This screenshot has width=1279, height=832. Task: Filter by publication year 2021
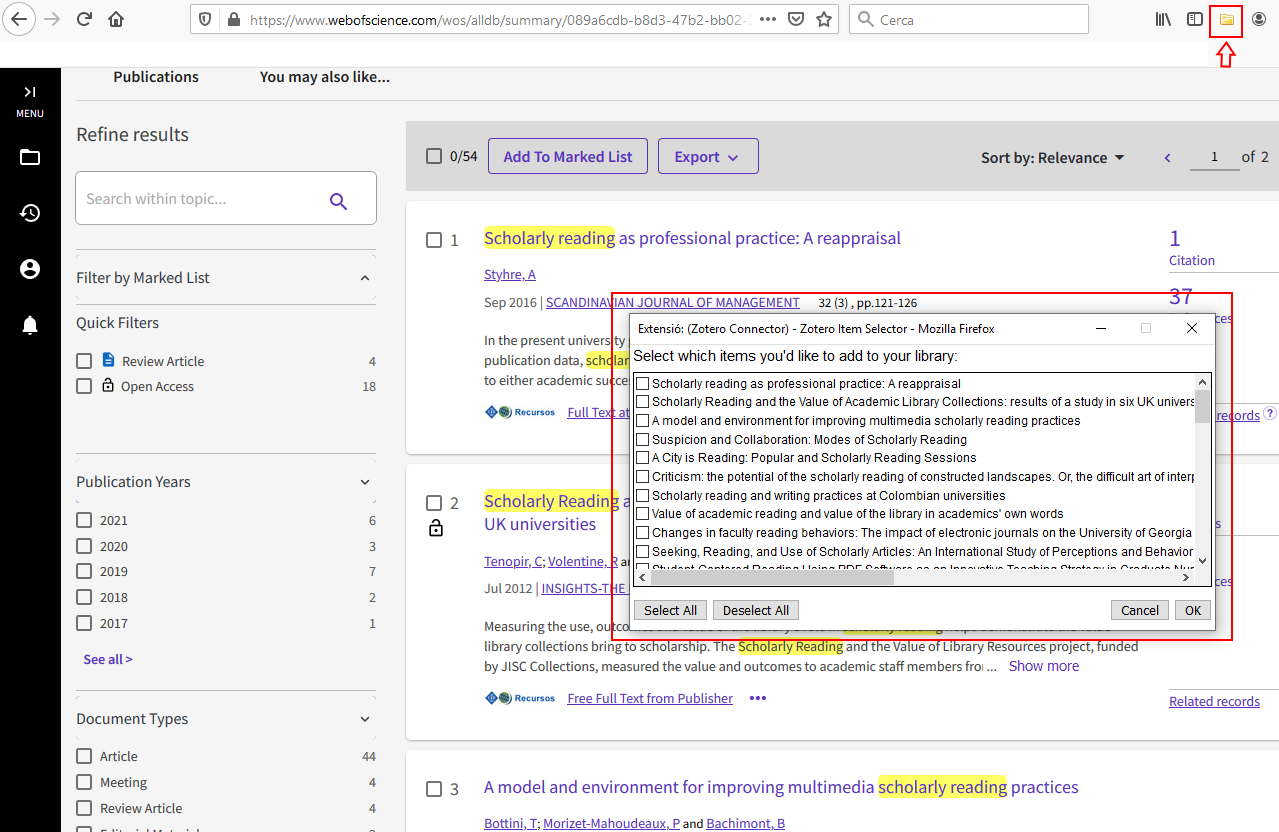84,520
